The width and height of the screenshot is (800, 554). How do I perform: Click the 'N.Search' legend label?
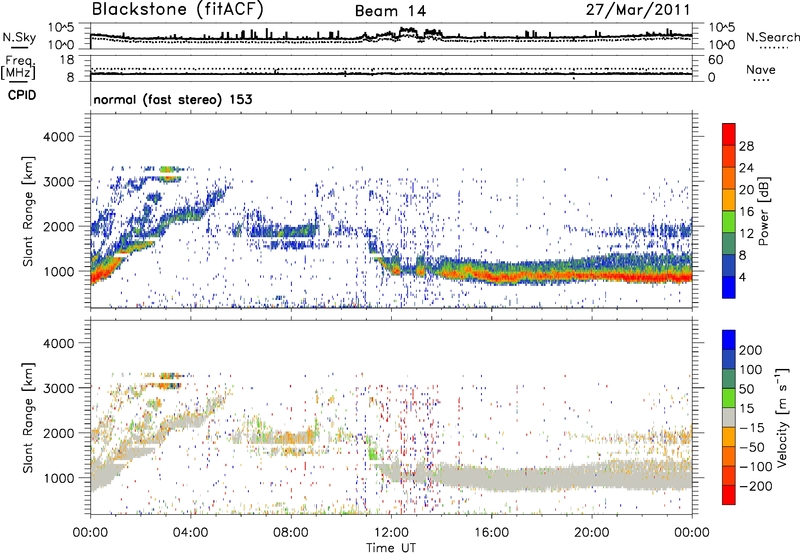772,37
